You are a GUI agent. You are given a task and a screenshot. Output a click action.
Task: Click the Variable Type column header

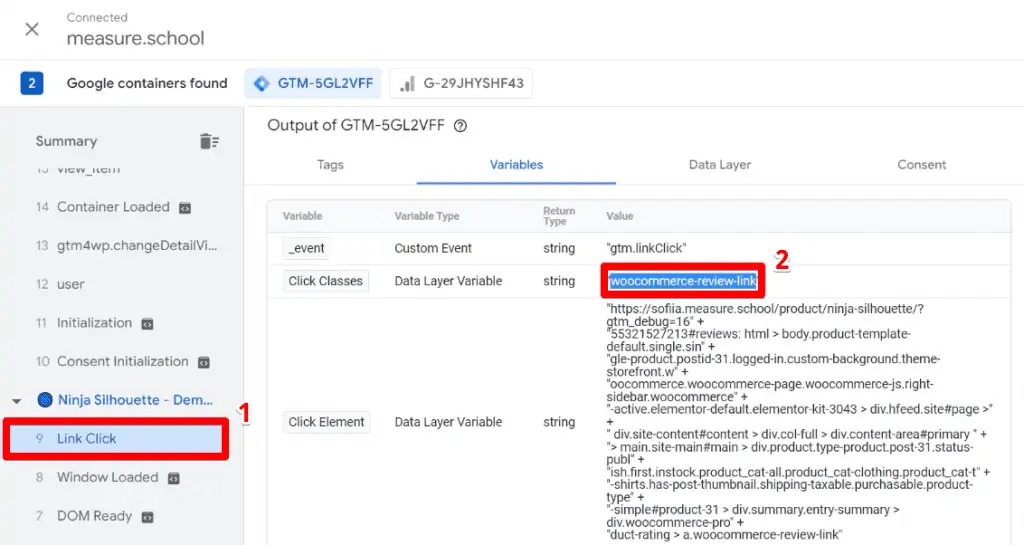(427, 216)
